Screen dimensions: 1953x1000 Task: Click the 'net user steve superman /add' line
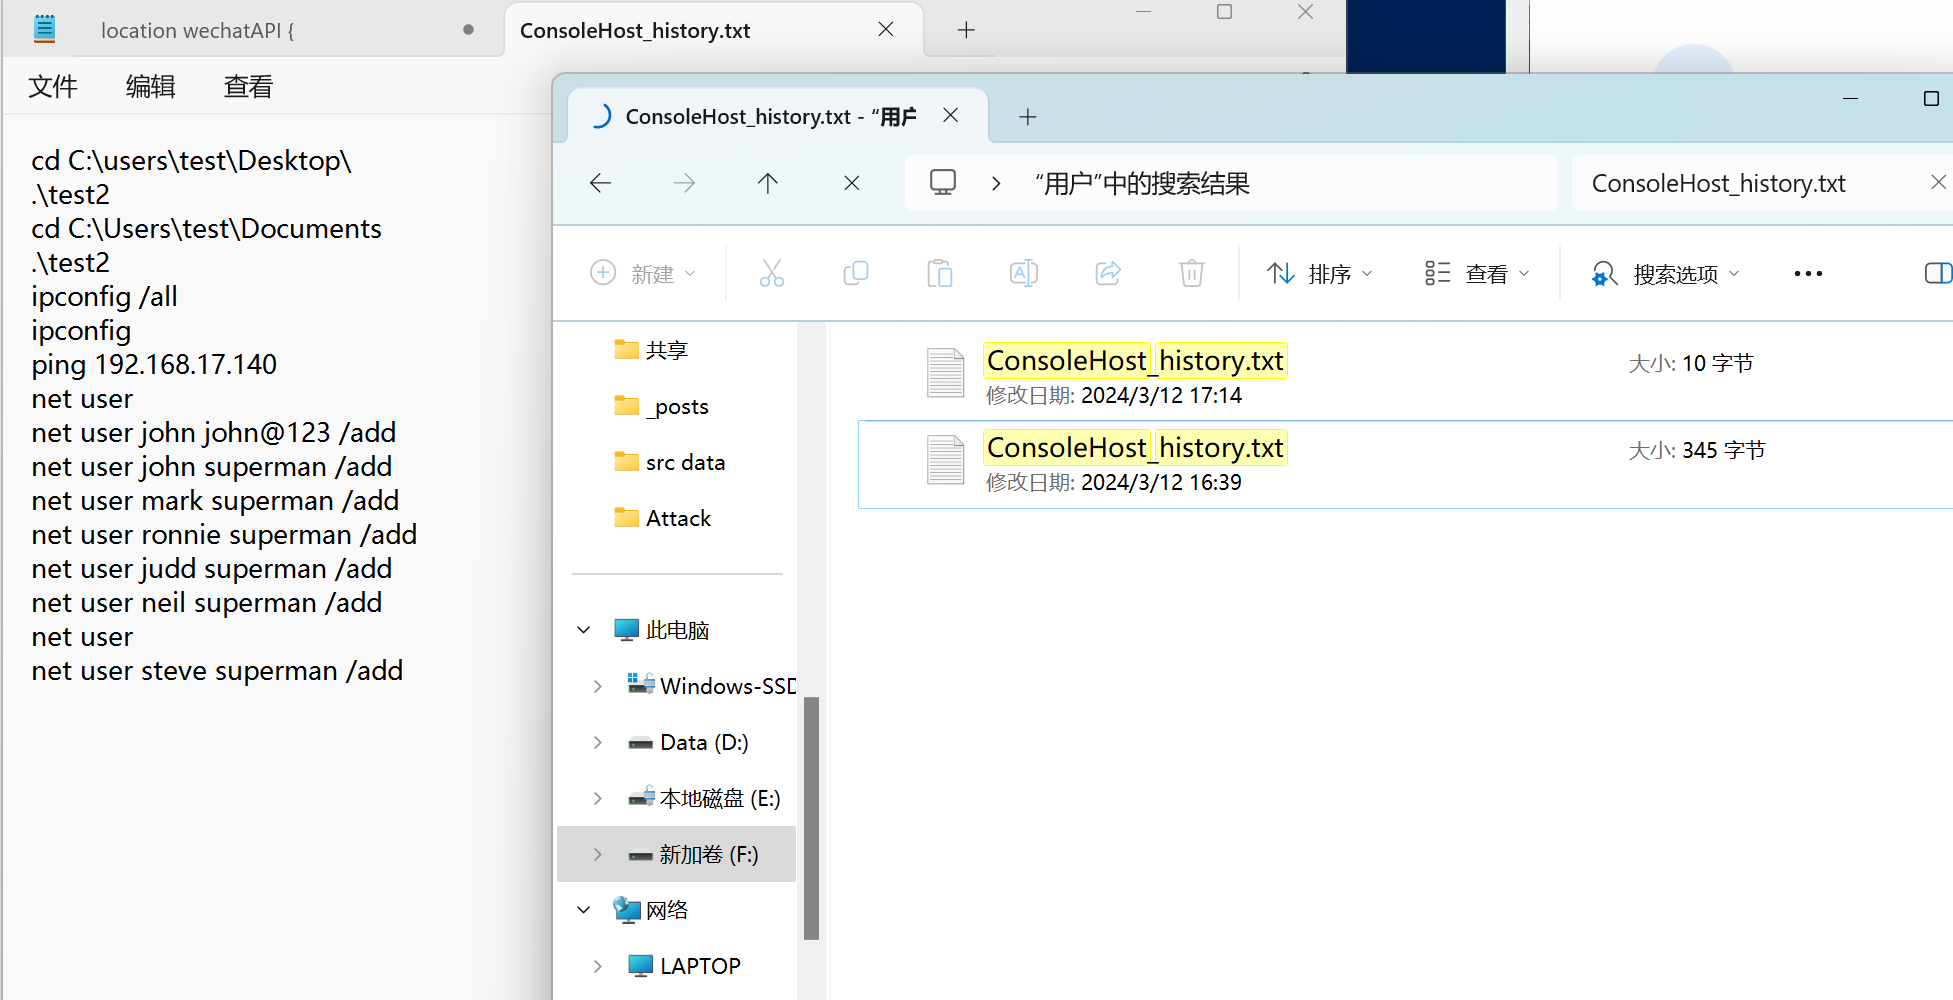217,670
